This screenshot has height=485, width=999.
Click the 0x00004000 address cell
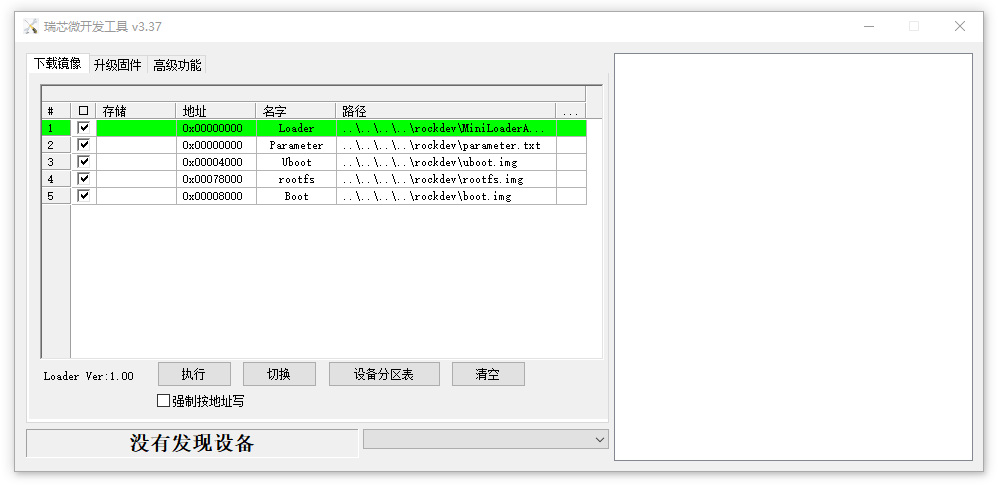click(x=216, y=162)
